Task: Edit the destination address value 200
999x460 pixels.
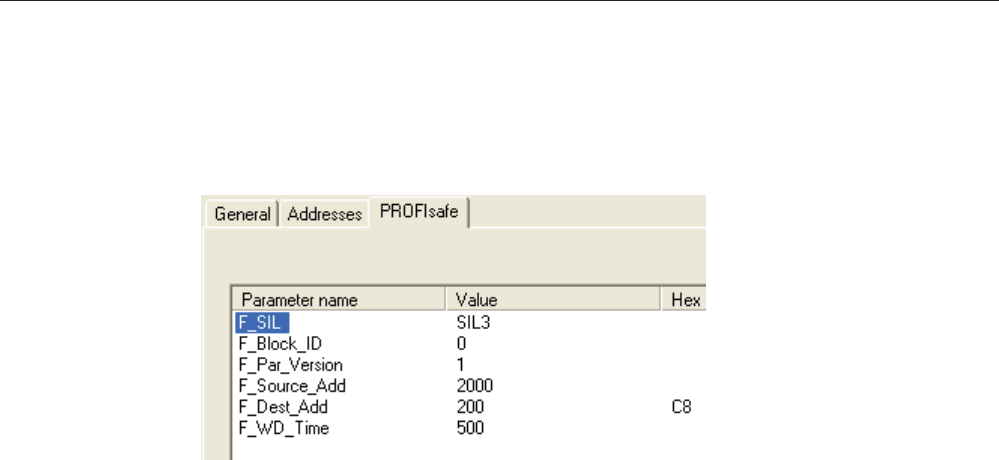Action: [x=470, y=406]
